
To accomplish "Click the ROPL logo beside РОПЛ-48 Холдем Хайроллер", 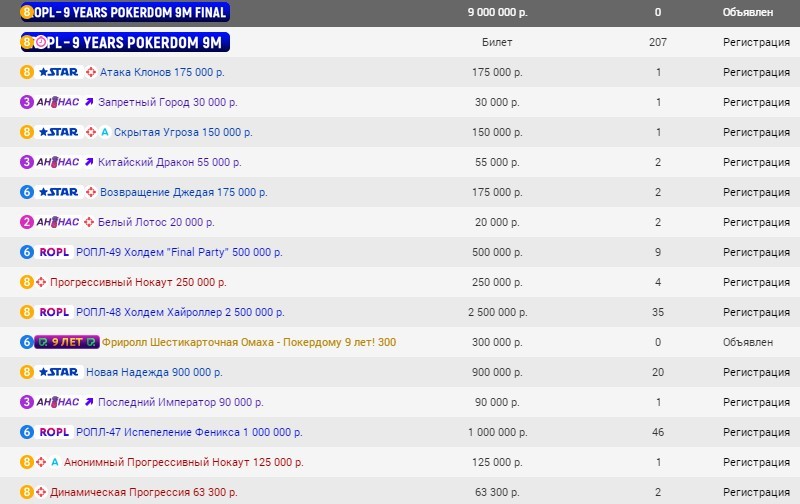I will pos(54,312).
